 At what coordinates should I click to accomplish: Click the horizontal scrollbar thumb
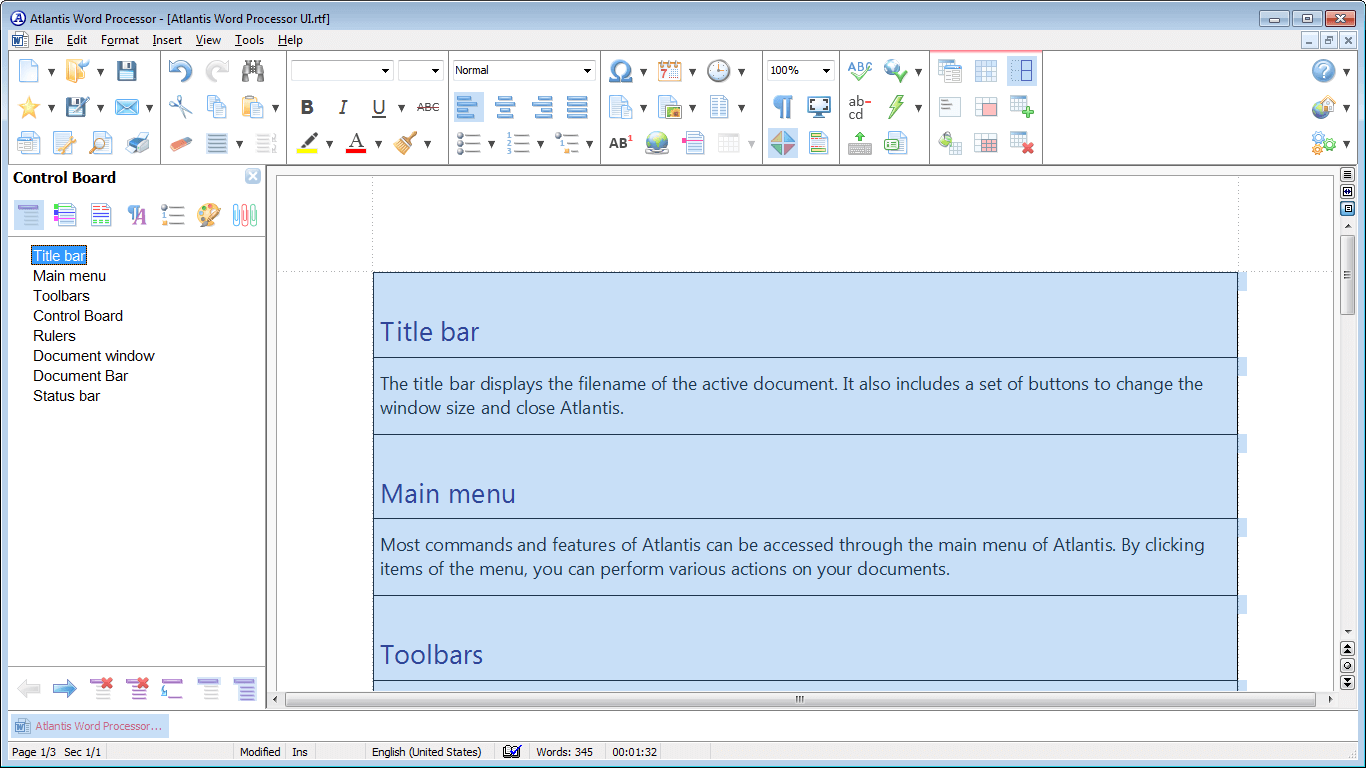tap(800, 700)
